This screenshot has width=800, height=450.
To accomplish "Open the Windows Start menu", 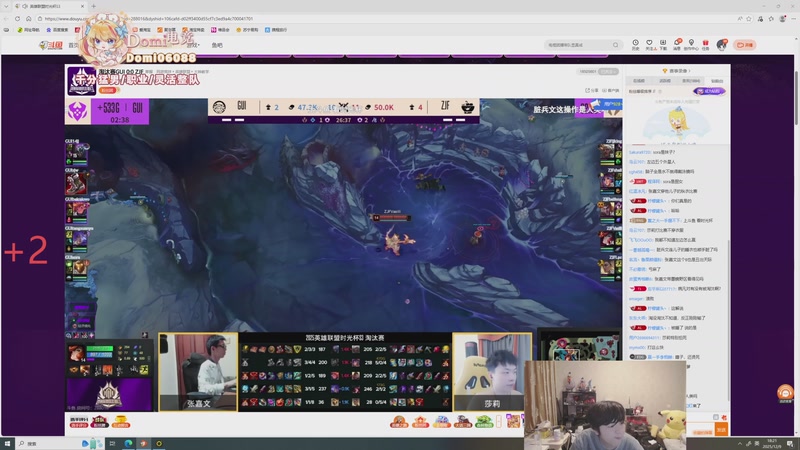I will coord(7,443).
